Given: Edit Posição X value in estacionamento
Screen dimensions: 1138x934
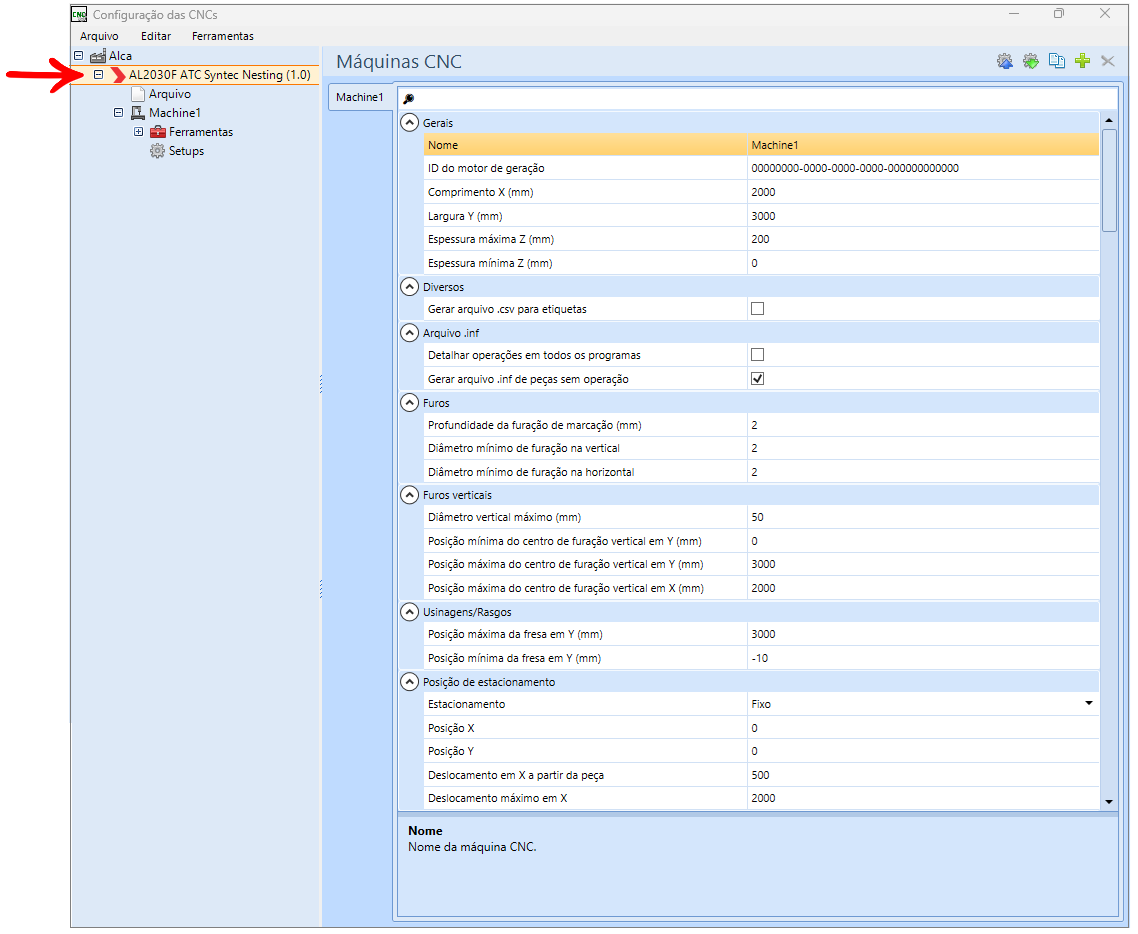Looking at the screenshot, I should pos(922,728).
